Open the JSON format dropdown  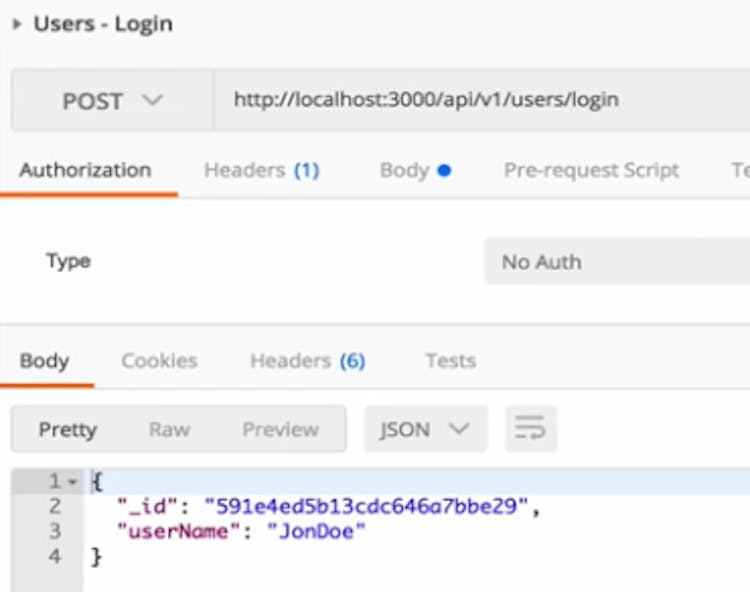tap(425, 429)
